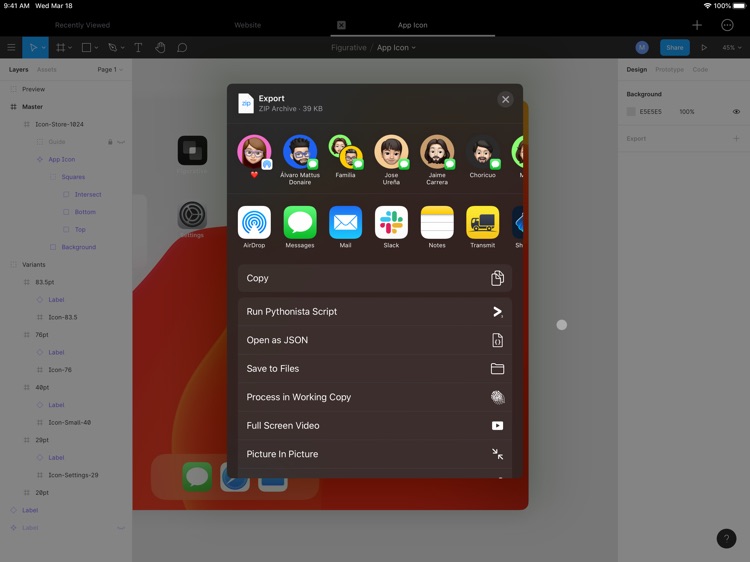Open the Figma hamburger menu
The image size is (750, 562).
pos(11,47)
